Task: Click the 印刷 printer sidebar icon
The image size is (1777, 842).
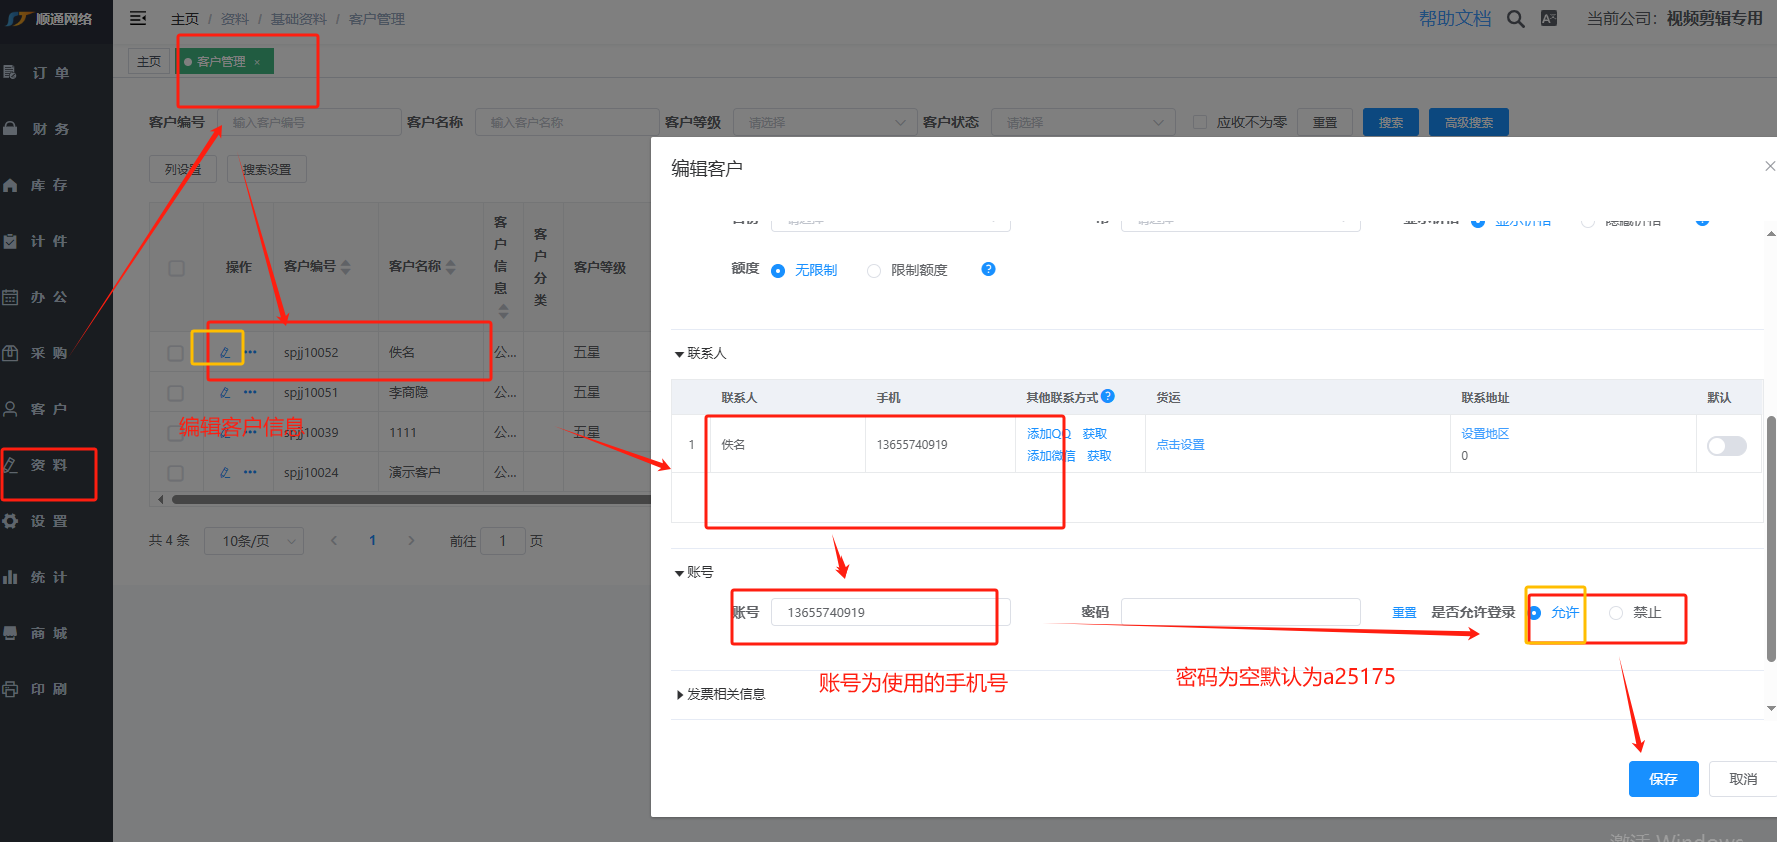Action: click(x=11, y=689)
